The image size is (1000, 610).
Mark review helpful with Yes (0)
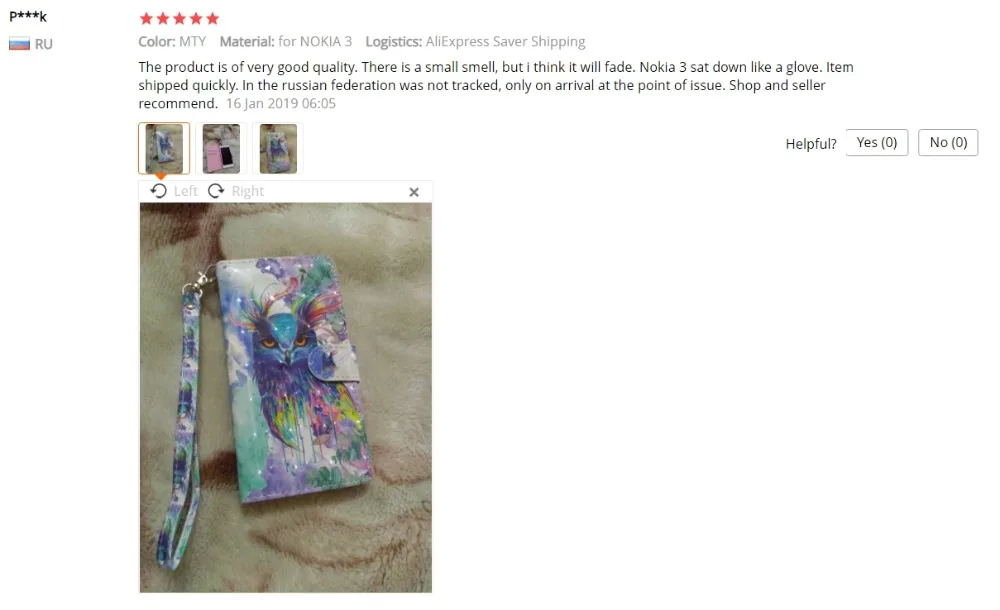point(876,142)
